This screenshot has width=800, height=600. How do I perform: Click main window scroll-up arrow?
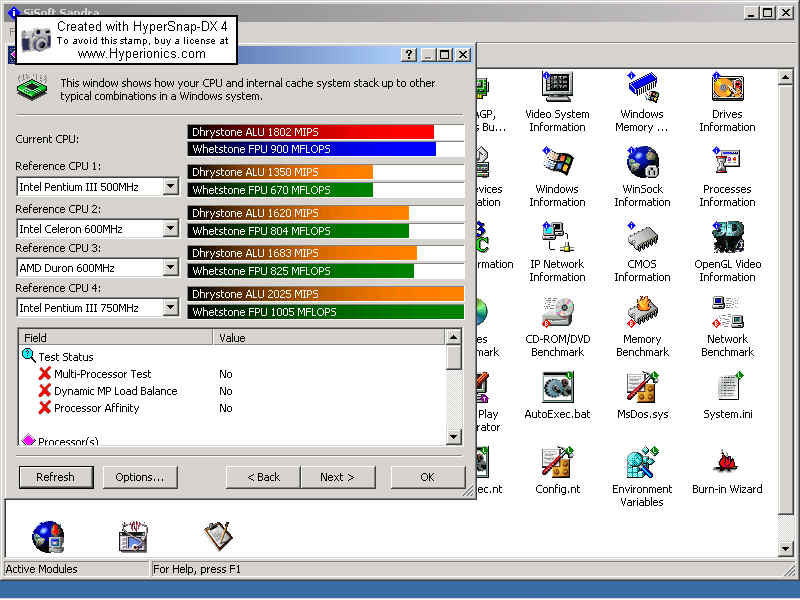coord(785,78)
